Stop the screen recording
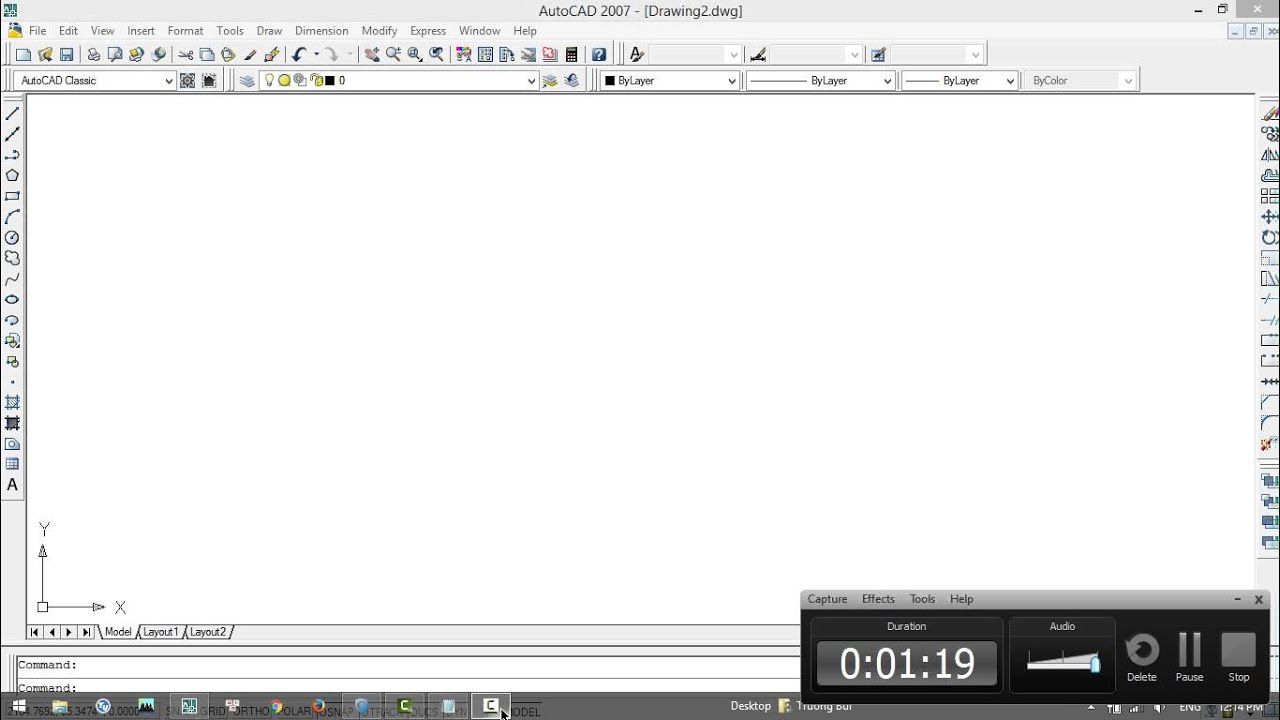The width and height of the screenshot is (1280, 720). (1239, 658)
